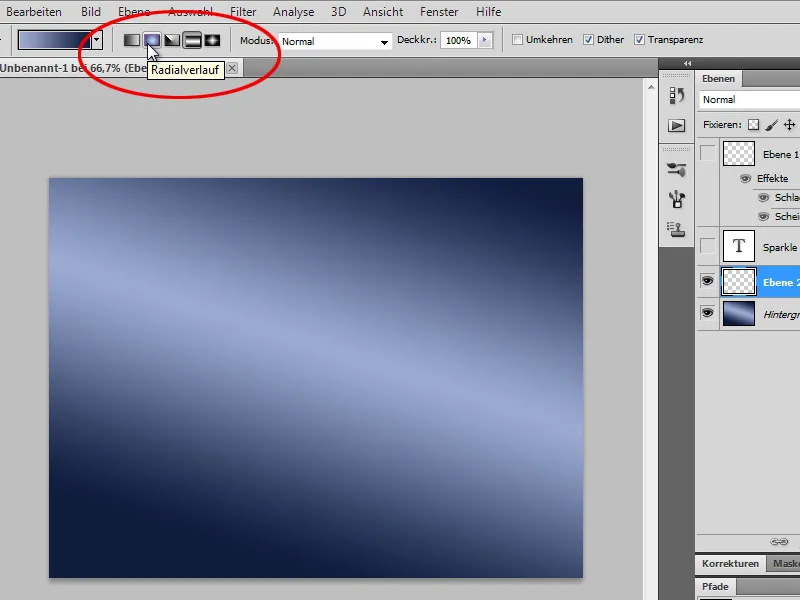Viewport: 800px width, 600px height.
Task: Click the canvas scrollbar up arrow
Action: coord(651,87)
